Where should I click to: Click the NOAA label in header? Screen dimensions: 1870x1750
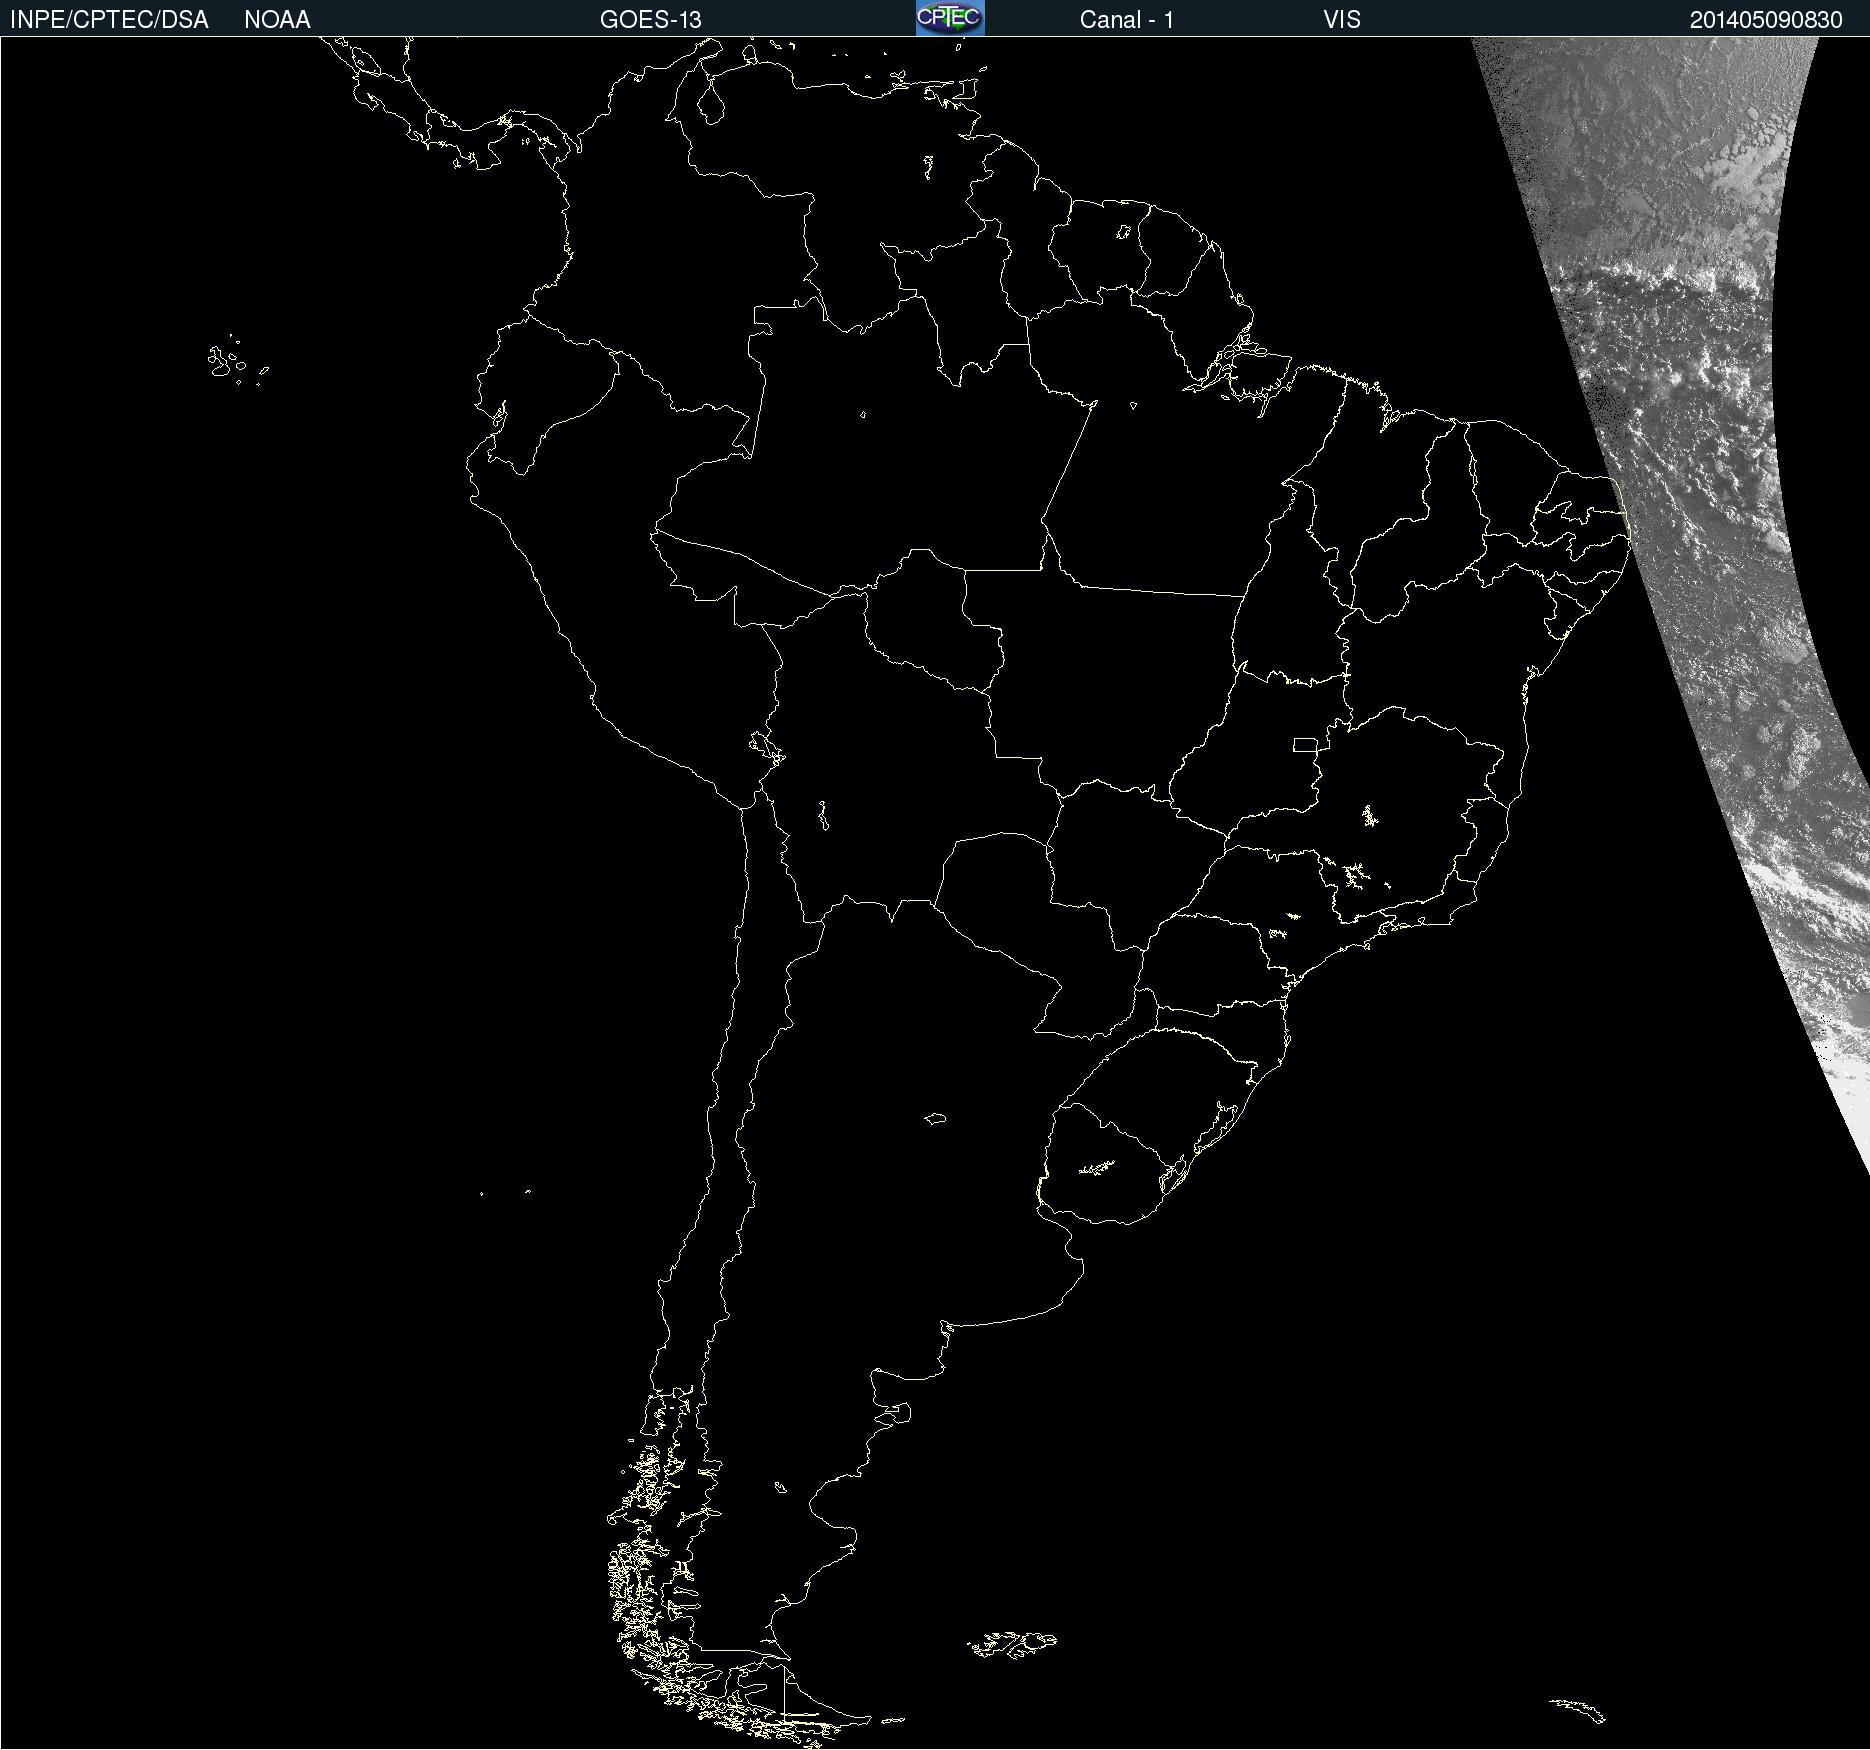click(277, 20)
